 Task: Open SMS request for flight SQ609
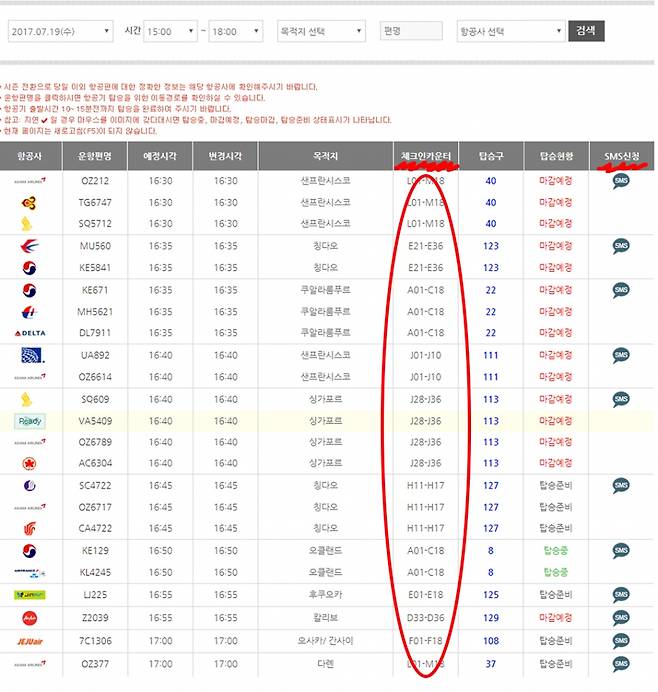[621, 398]
